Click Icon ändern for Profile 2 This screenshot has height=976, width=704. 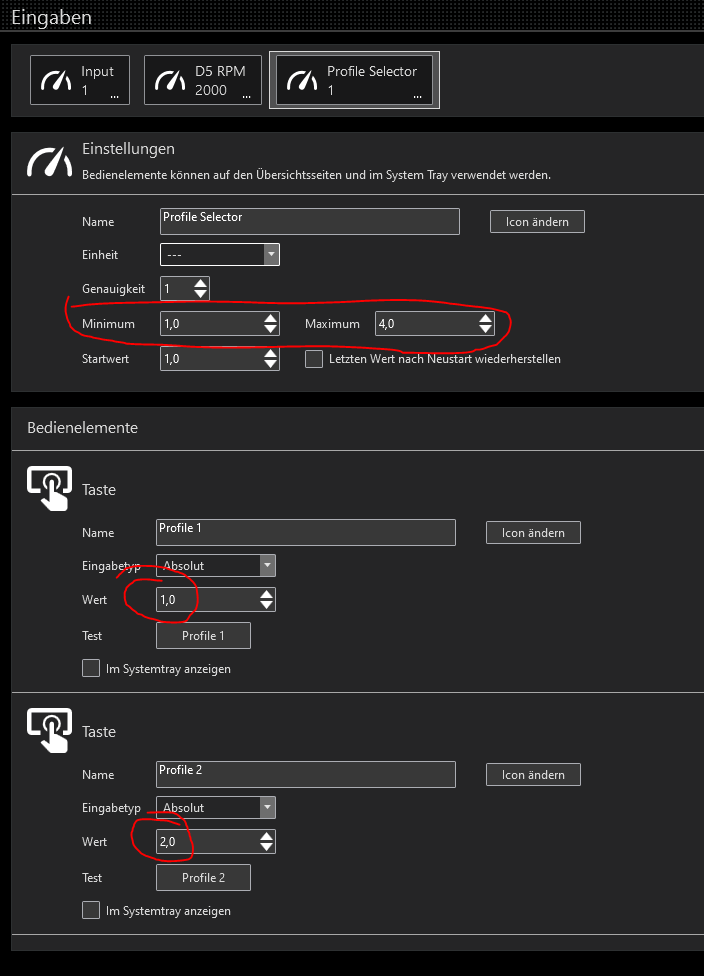[x=533, y=774]
